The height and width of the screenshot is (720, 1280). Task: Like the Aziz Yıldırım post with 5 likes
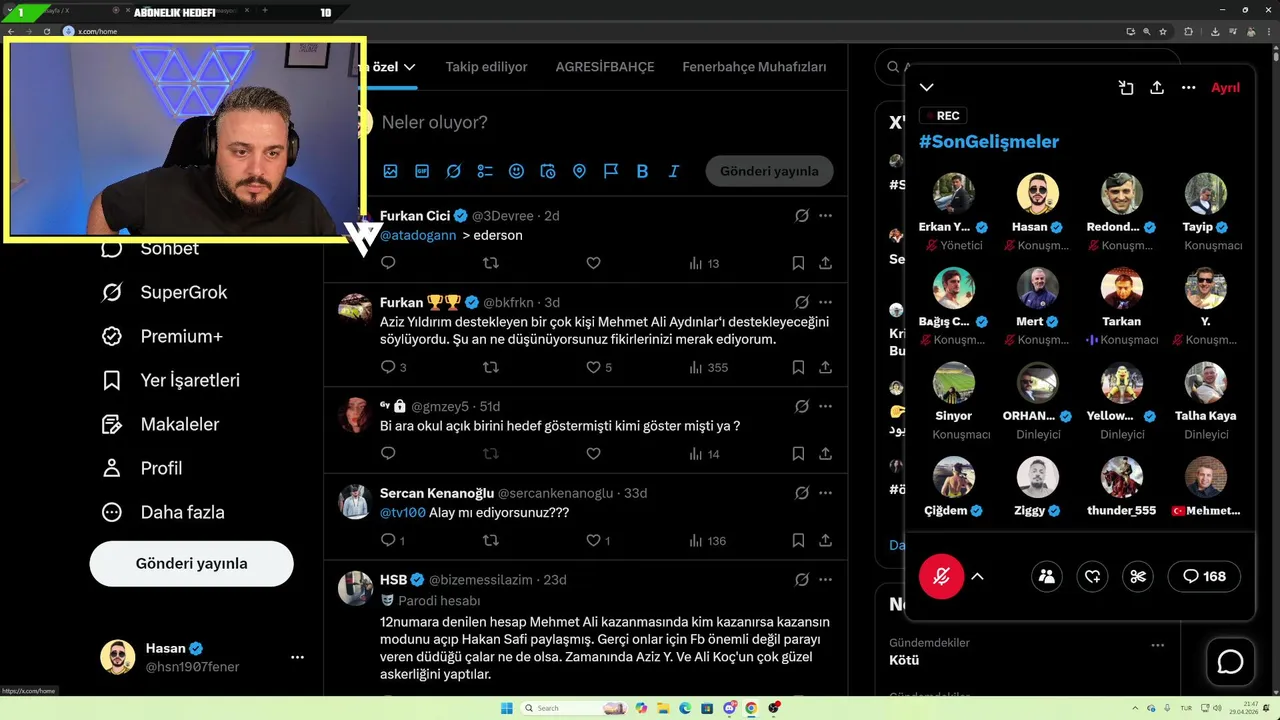[x=598, y=367]
